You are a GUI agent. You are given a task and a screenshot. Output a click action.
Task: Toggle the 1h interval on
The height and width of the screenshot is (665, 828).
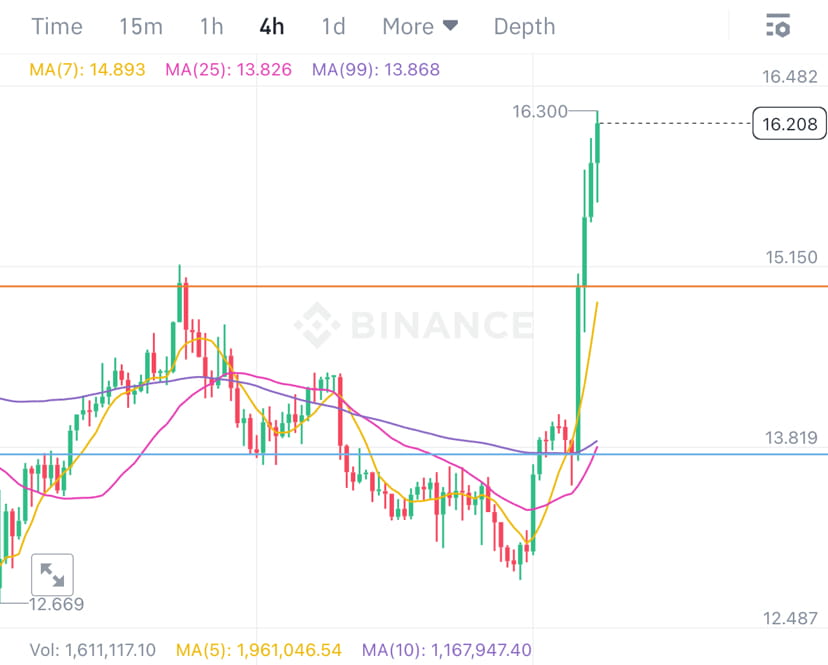(210, 27)
